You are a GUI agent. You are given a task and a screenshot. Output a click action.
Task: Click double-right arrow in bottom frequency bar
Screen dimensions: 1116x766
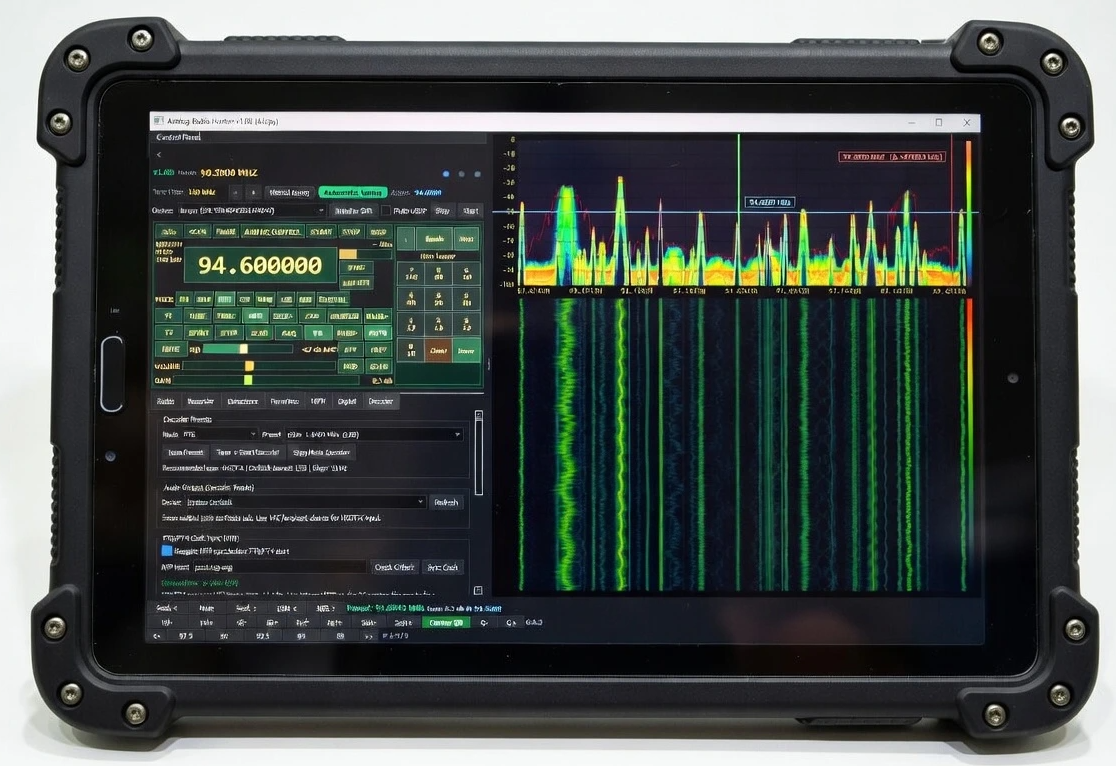pyautogui.click(x=369, y=635)
